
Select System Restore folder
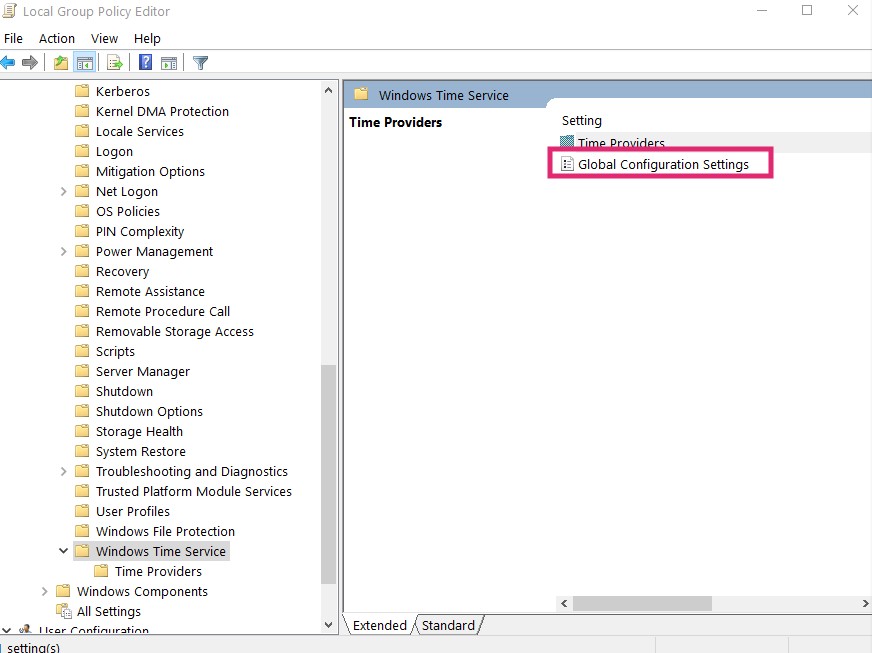[141, 451]
